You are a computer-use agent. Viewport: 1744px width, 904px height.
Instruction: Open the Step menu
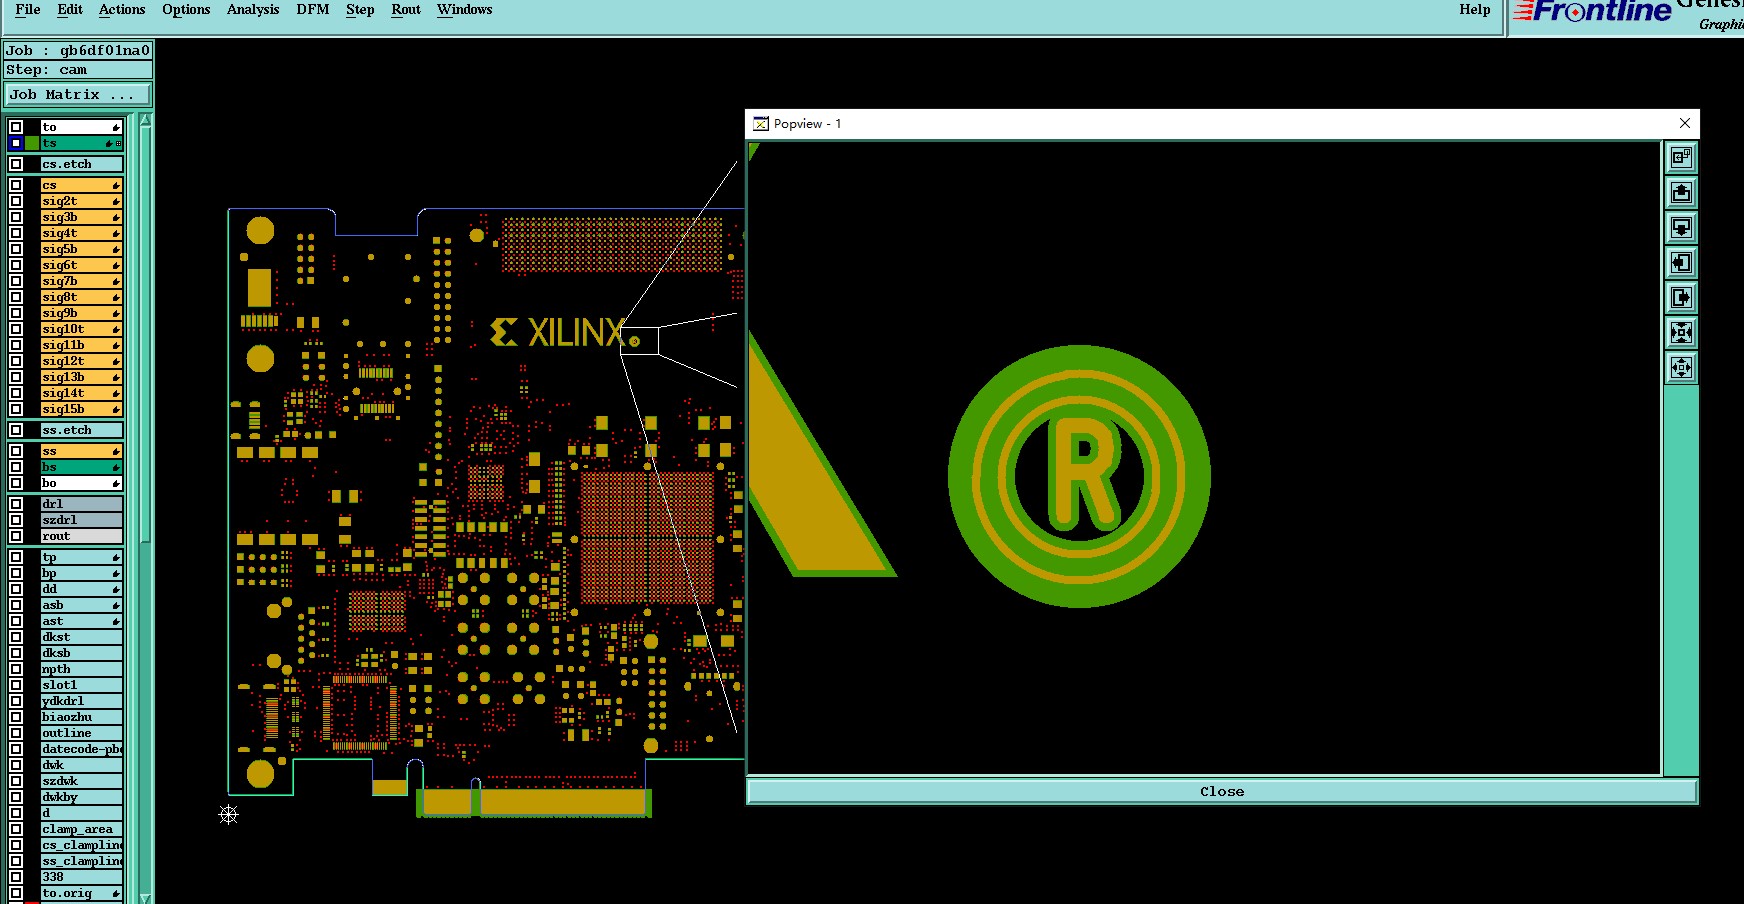(360, 10)
